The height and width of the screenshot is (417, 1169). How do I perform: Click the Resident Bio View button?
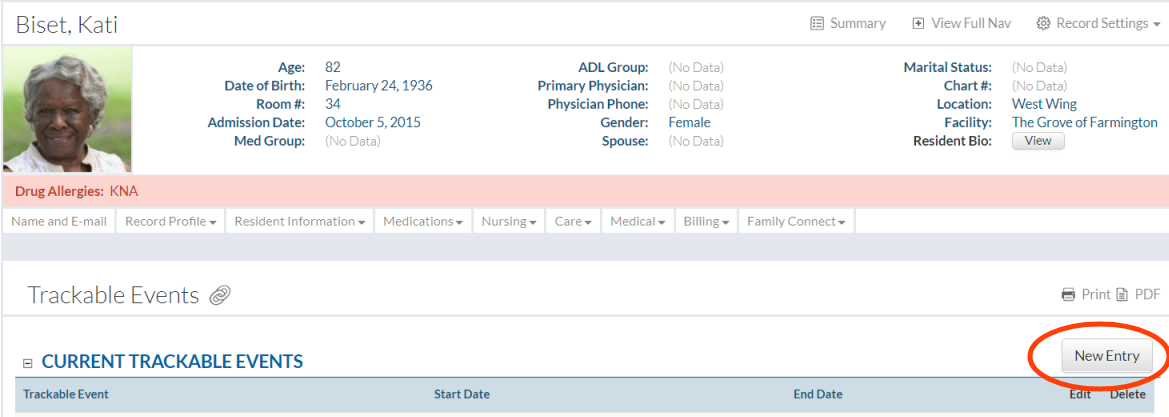click(1038, 141)
